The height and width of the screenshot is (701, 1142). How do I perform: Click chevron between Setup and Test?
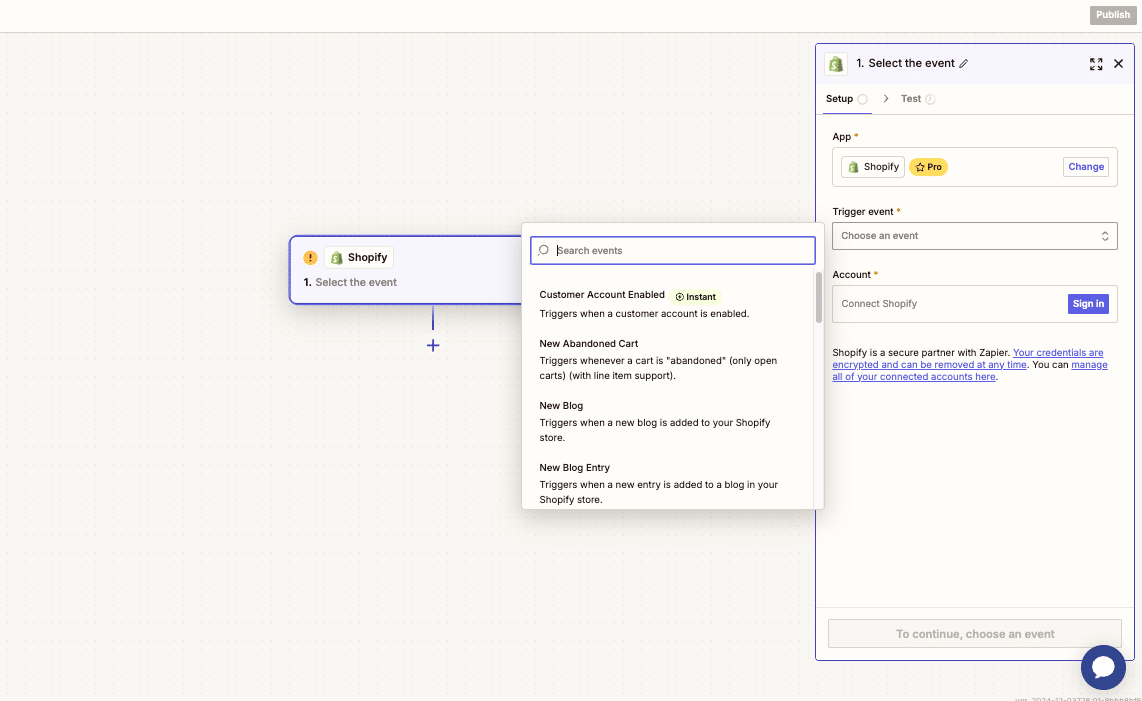(886, 98)
